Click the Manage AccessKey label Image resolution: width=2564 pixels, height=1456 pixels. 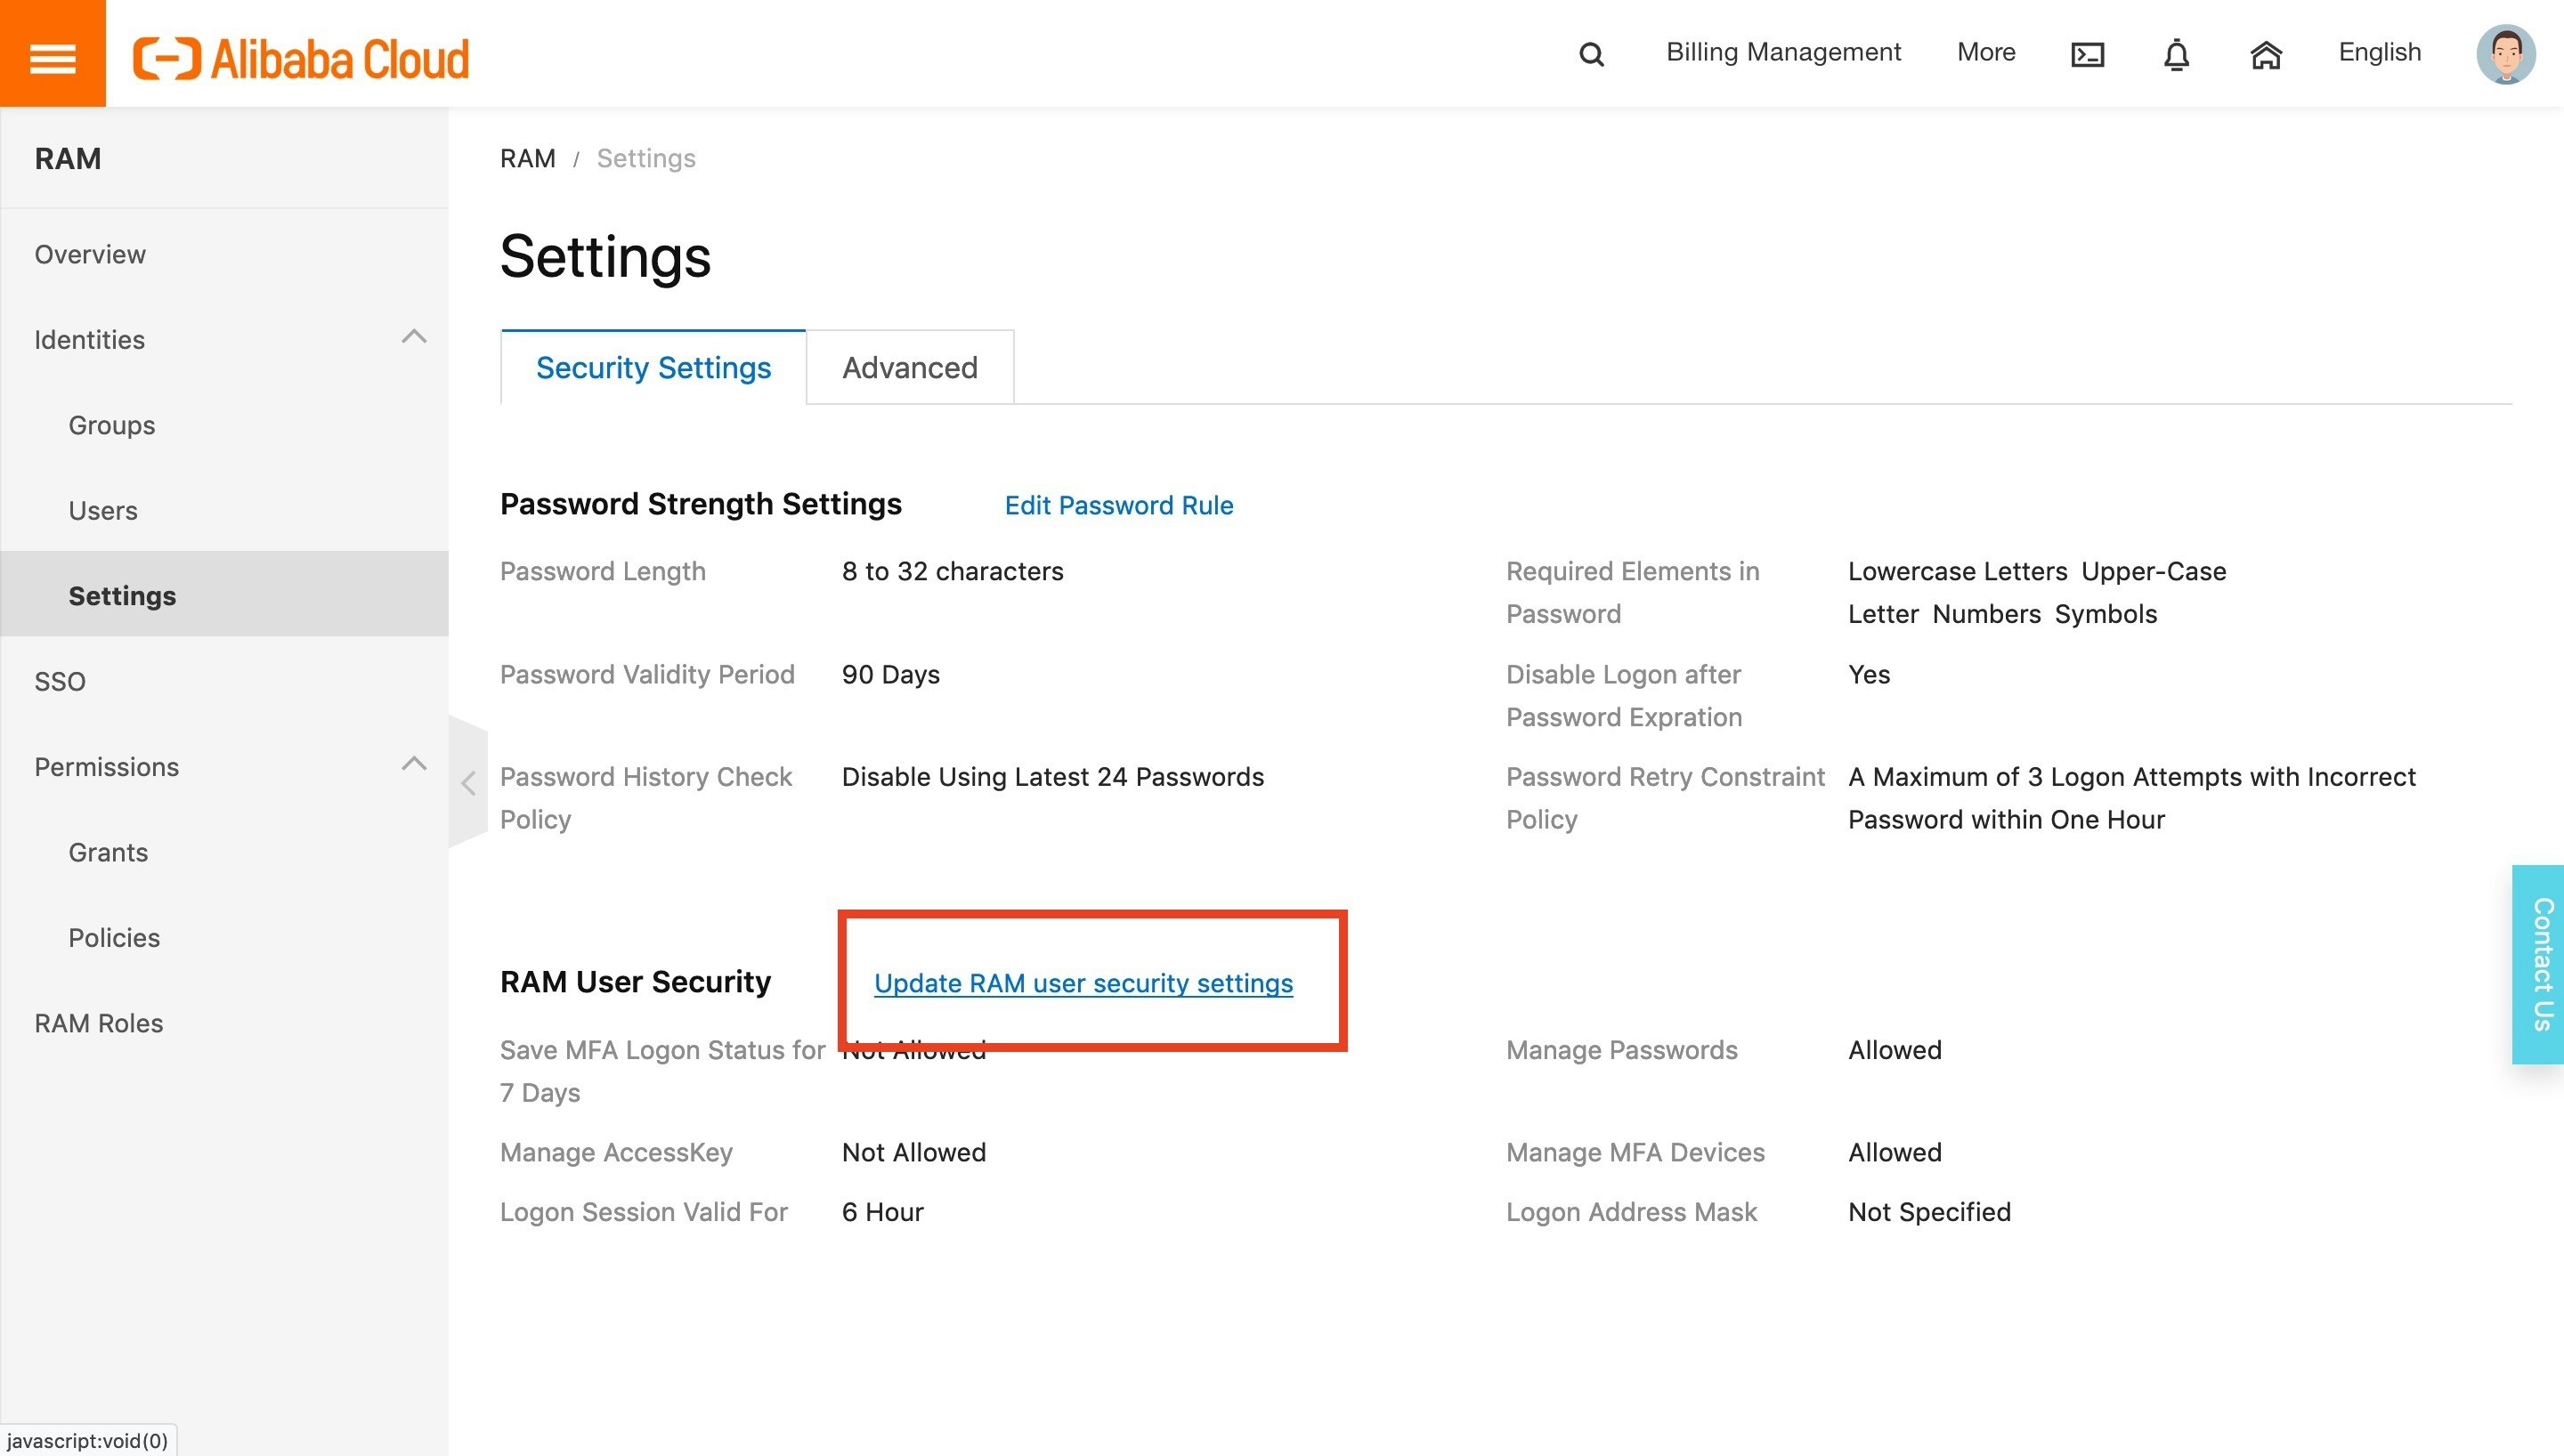pyautogui.click(x=616, y=1152)
